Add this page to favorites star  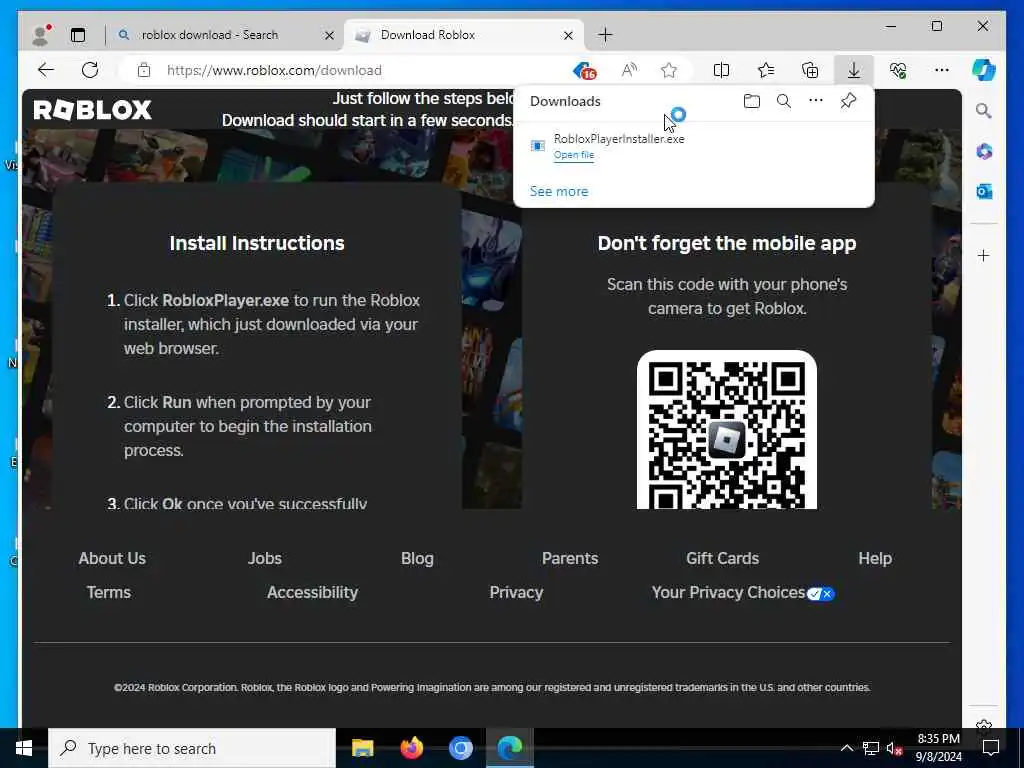coord(669,70)
